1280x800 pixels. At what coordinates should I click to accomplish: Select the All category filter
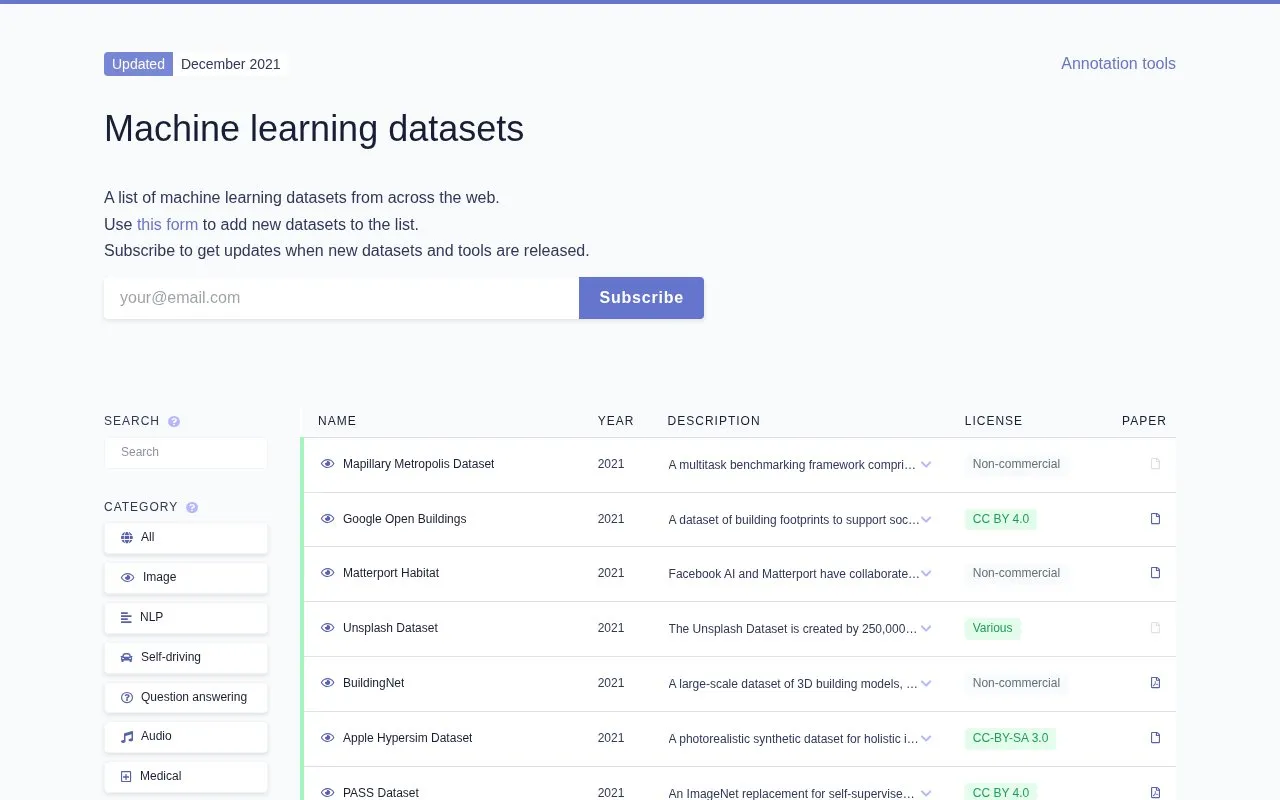[186, 537]
